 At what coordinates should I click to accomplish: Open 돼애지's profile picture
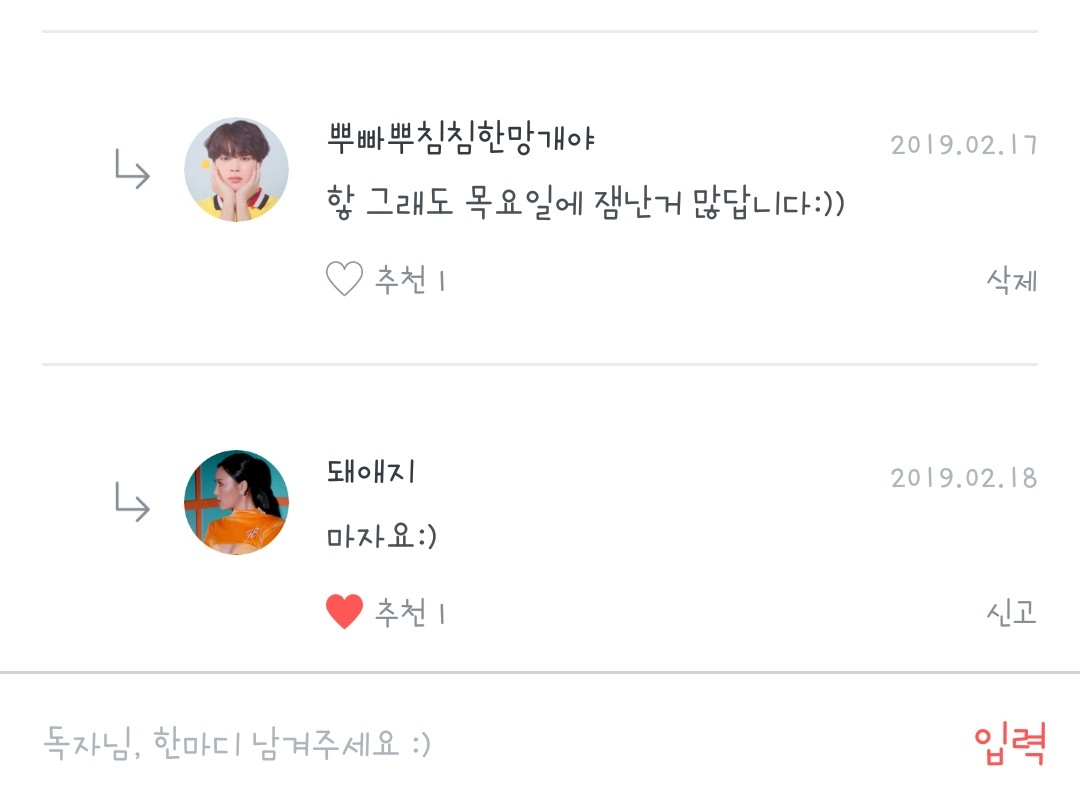click(x=237, y=502)
